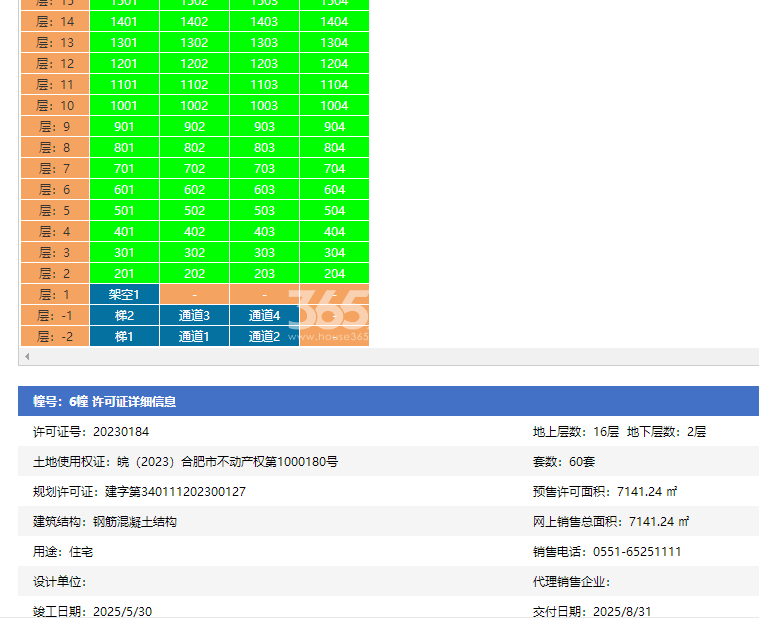This screenshot has width=759, height=630.
Task: Open unit 701 cell
Action: tap(124, 168)
